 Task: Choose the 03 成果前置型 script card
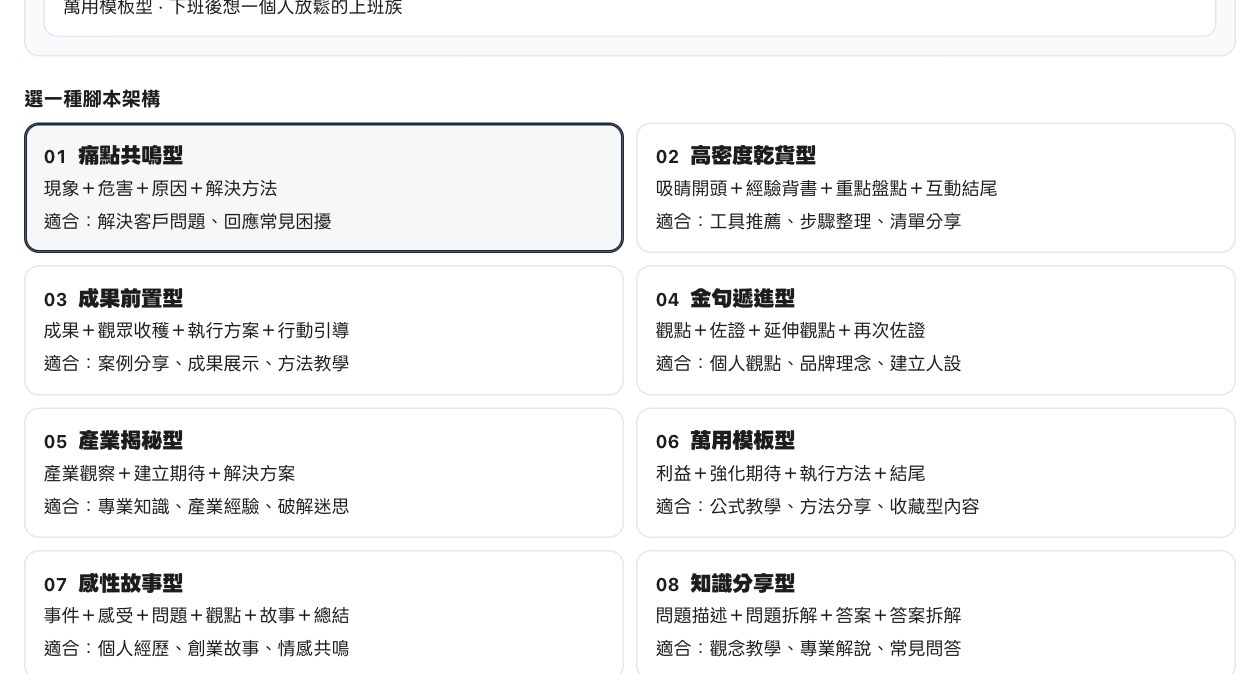coord(324,330)
